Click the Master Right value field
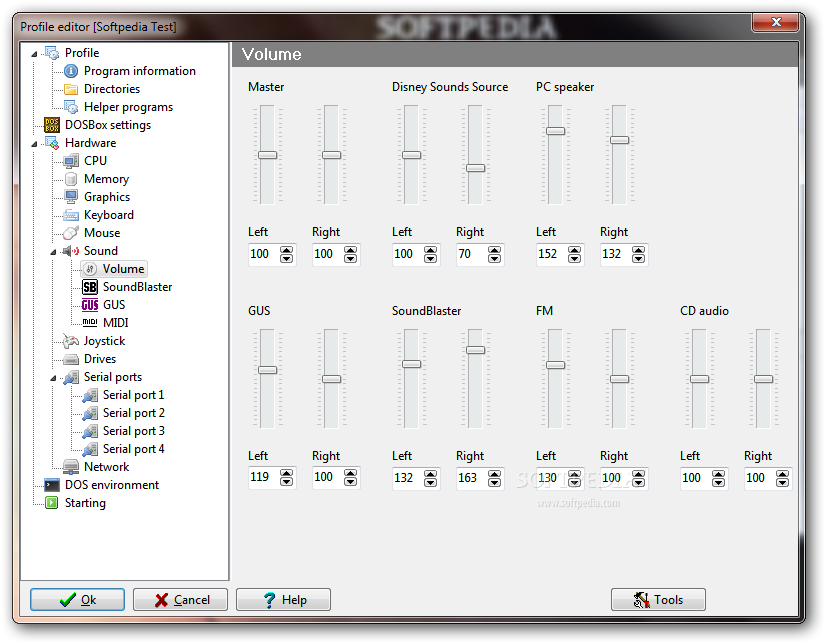Viewport: 826px width, 644px height. point(327,254)
